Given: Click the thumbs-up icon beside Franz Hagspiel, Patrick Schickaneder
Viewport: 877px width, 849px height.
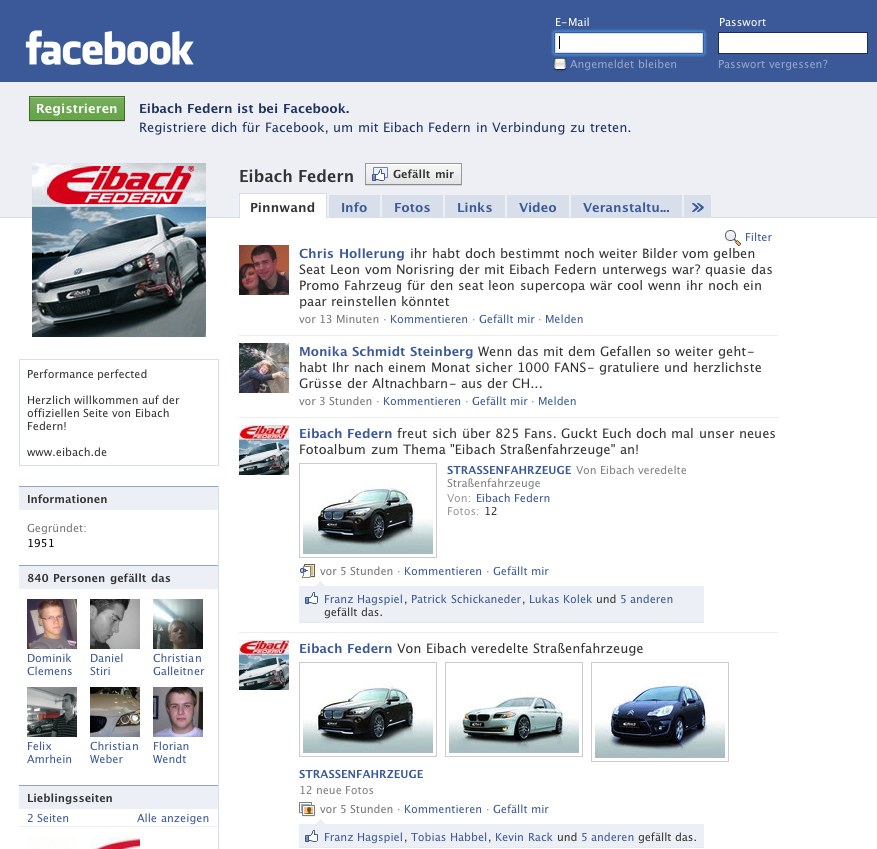Looking at the screenshot, I should point(312,598).
